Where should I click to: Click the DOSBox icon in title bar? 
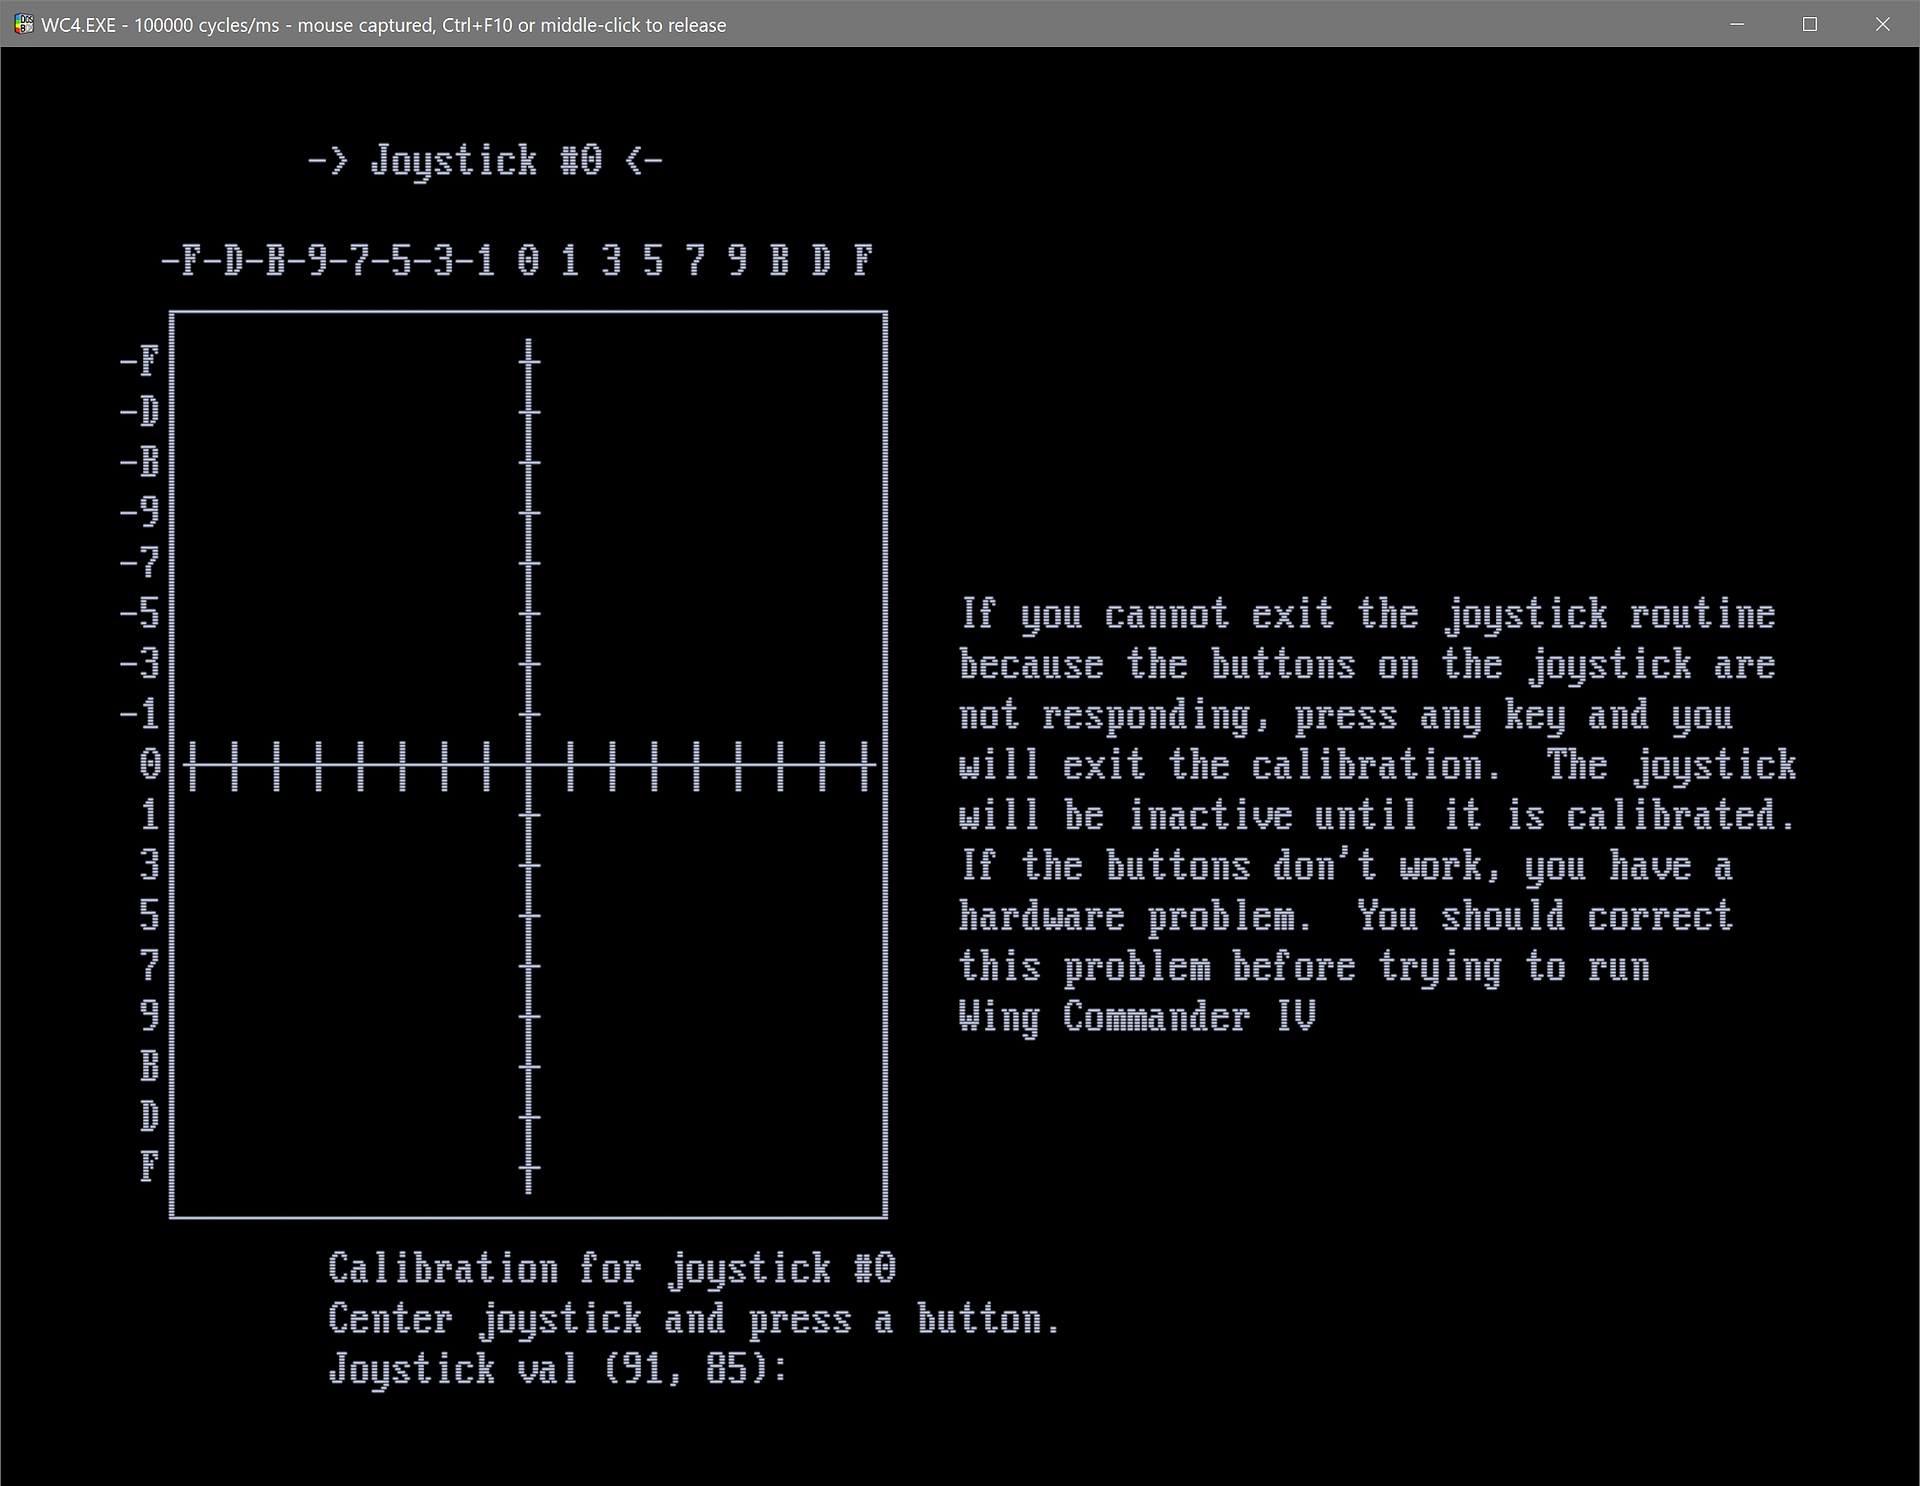(x=23, y=24)
